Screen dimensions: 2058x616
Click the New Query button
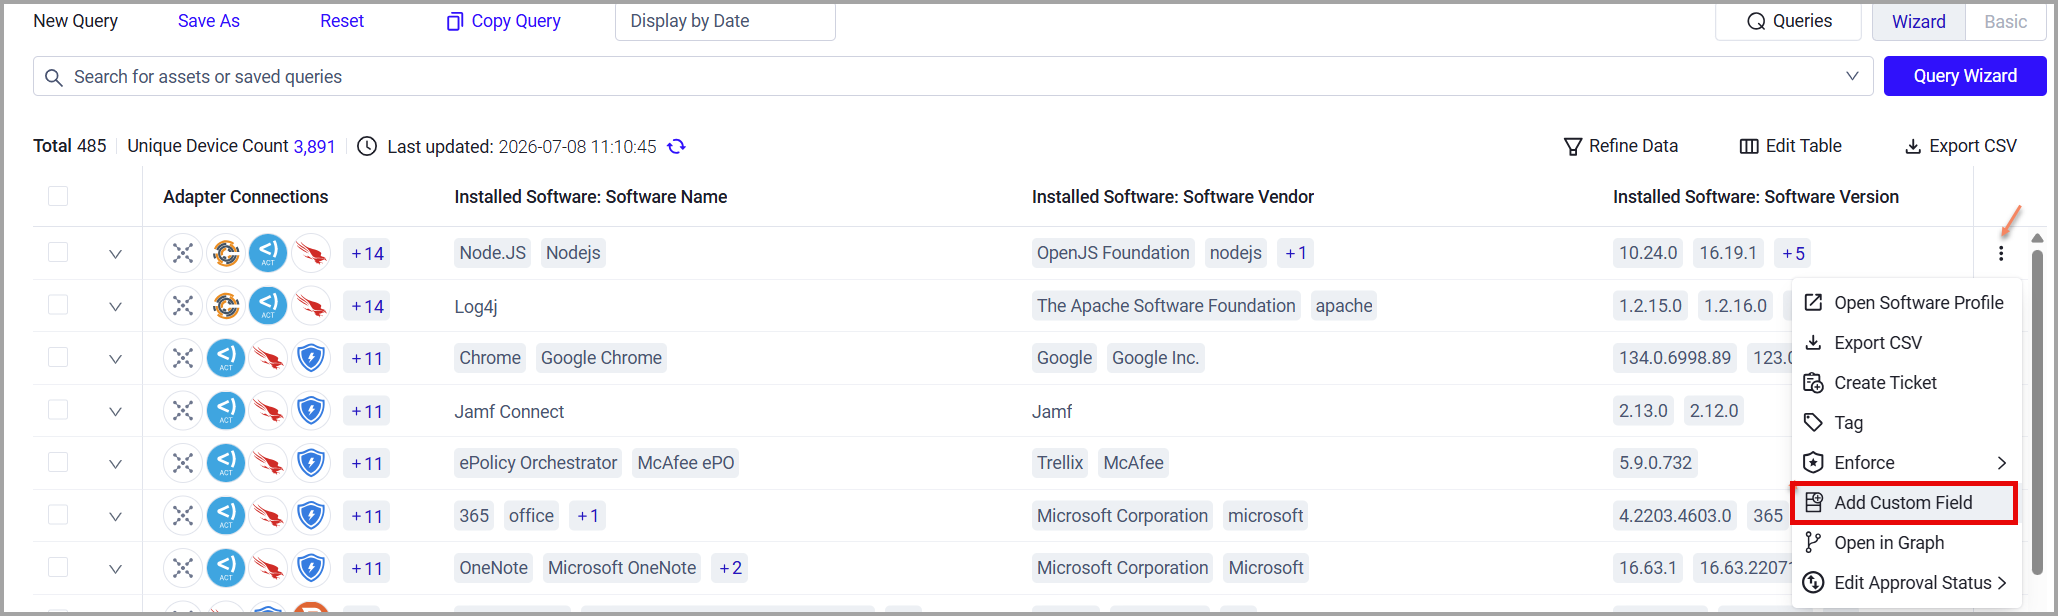(x=76, y=21)
